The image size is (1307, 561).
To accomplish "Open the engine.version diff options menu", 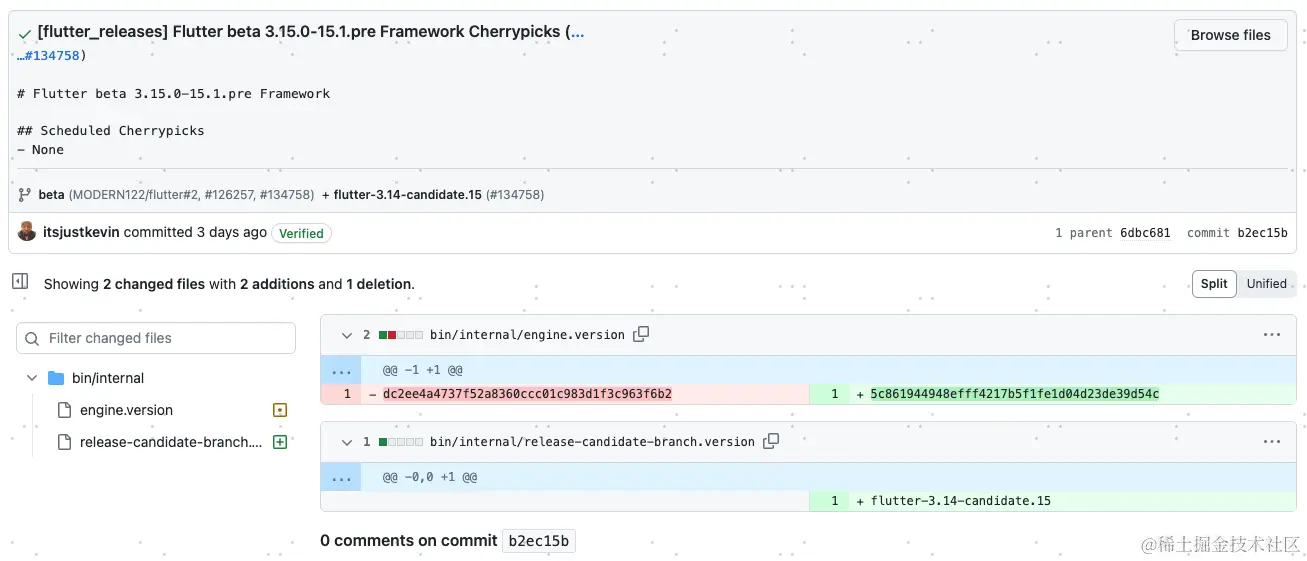I will [1271, 335].
